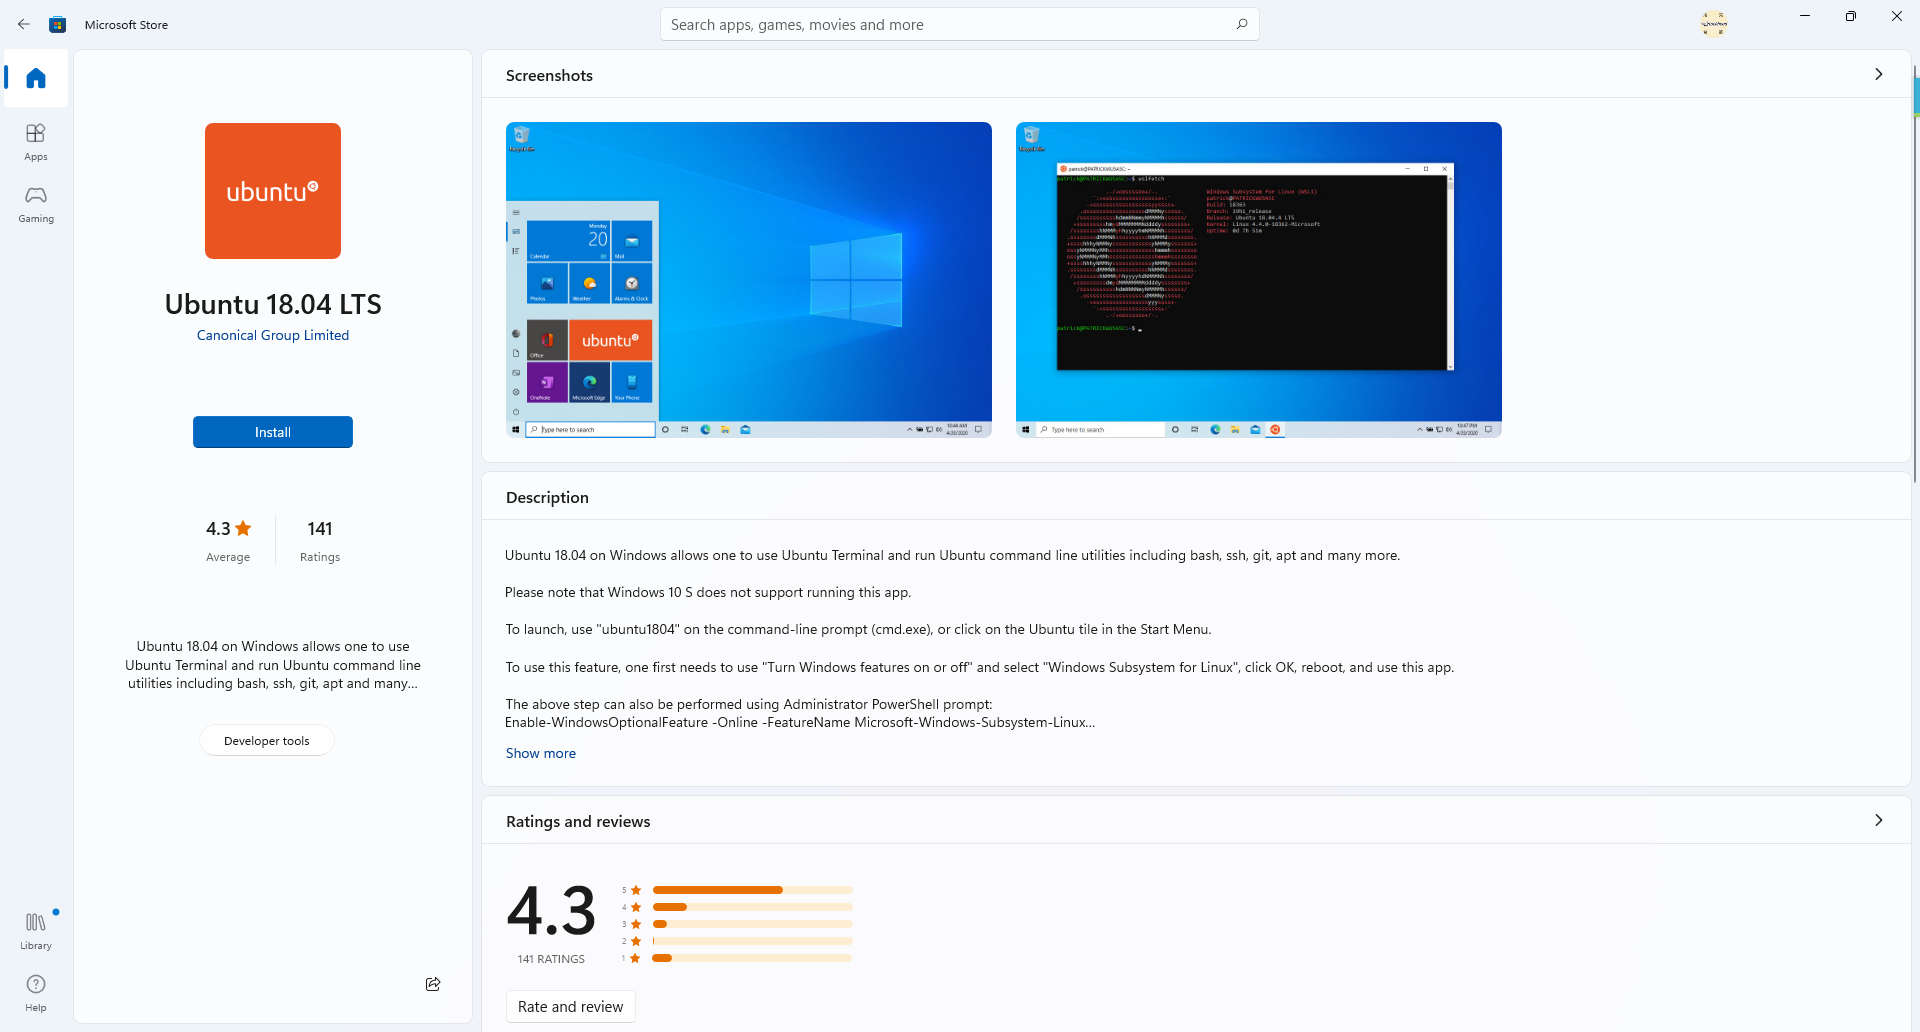1920x1032 pixels.
Task: Click the search magnifier icon
Action: [1241, 24]
